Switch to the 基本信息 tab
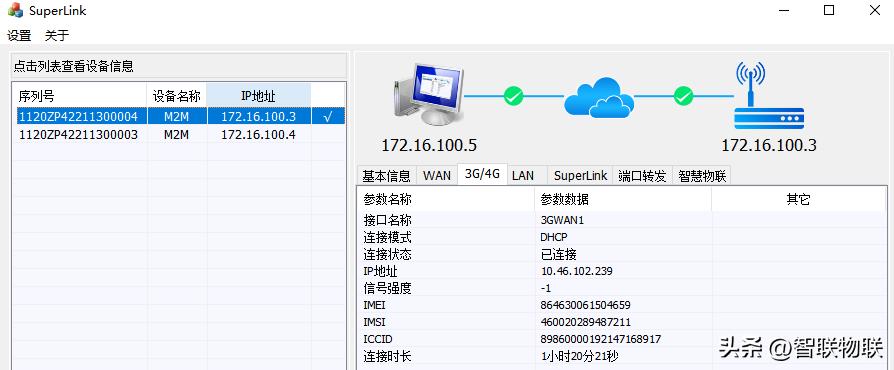The width and height of the screenshot is (894, 370). tap(386, 176)
